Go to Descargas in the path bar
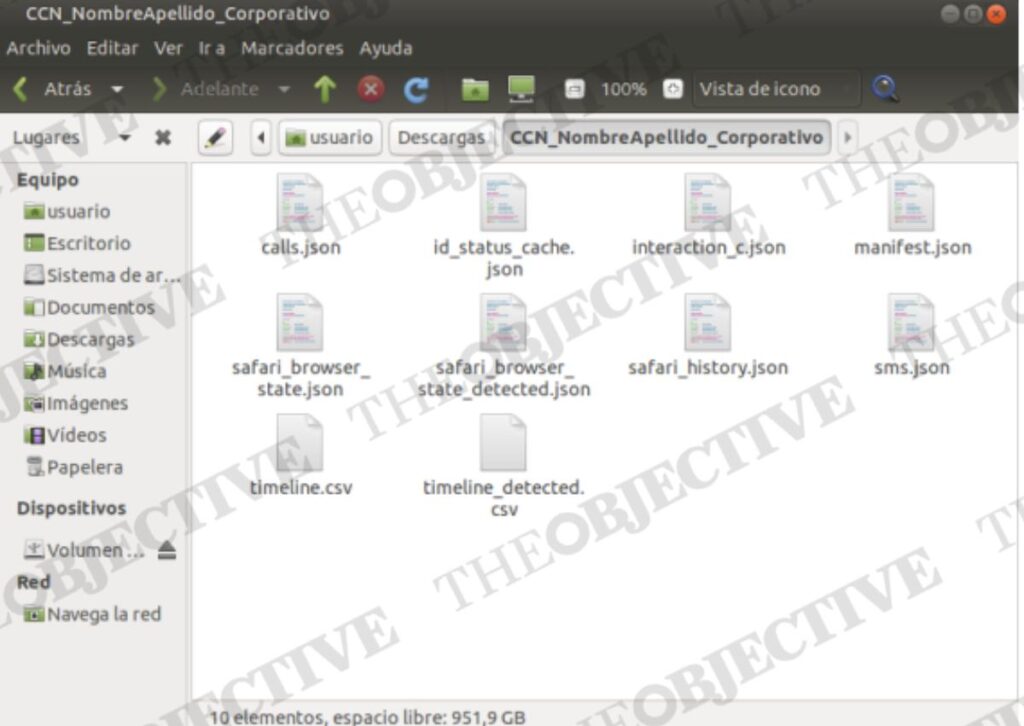The width and height of the screenshot is (1024, 726). pos(441,138)
